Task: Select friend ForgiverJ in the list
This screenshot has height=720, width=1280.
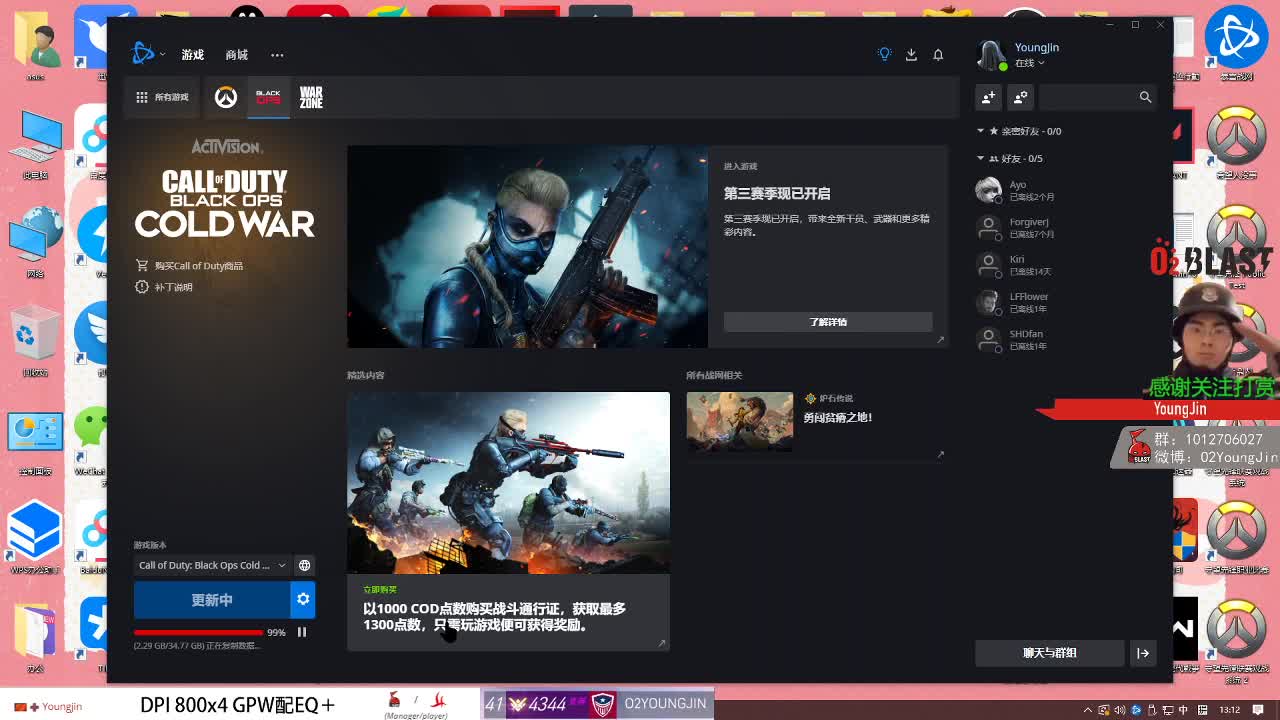Action: click(x=1065, y=228)
